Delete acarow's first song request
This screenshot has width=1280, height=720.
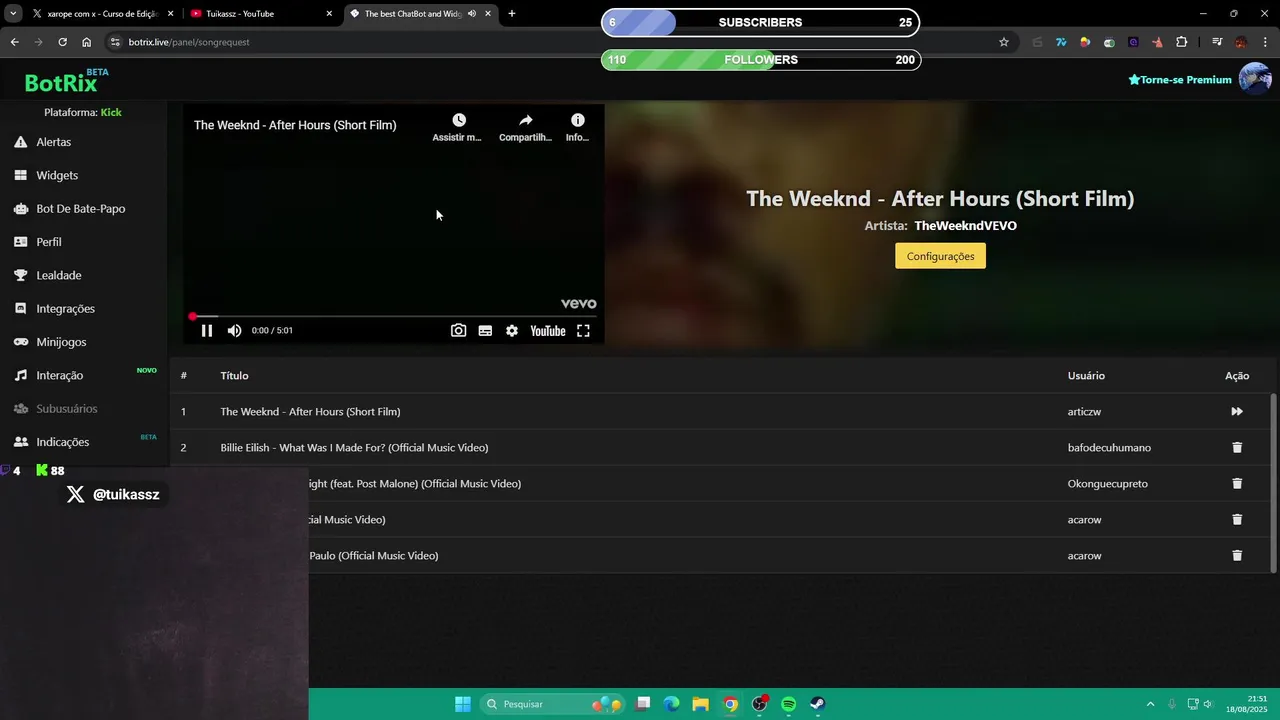coord(1237,520)
